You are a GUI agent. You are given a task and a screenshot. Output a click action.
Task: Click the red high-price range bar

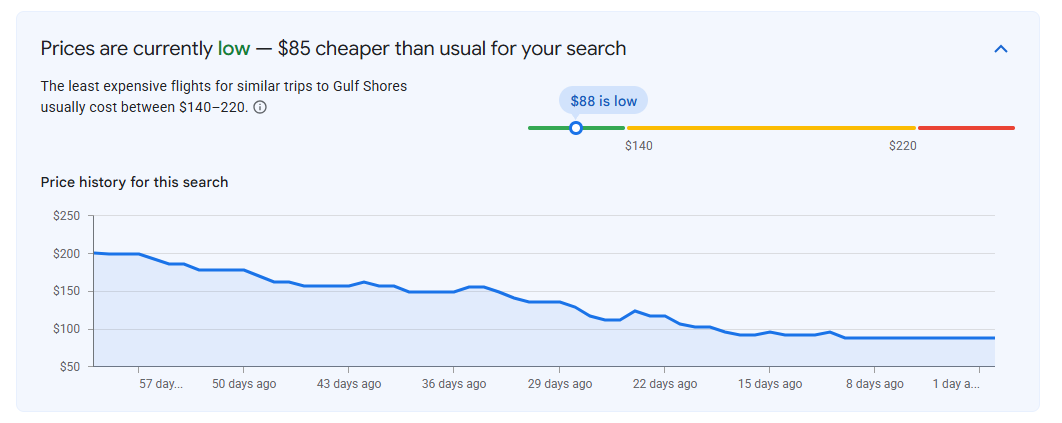(x=967, y=128)
